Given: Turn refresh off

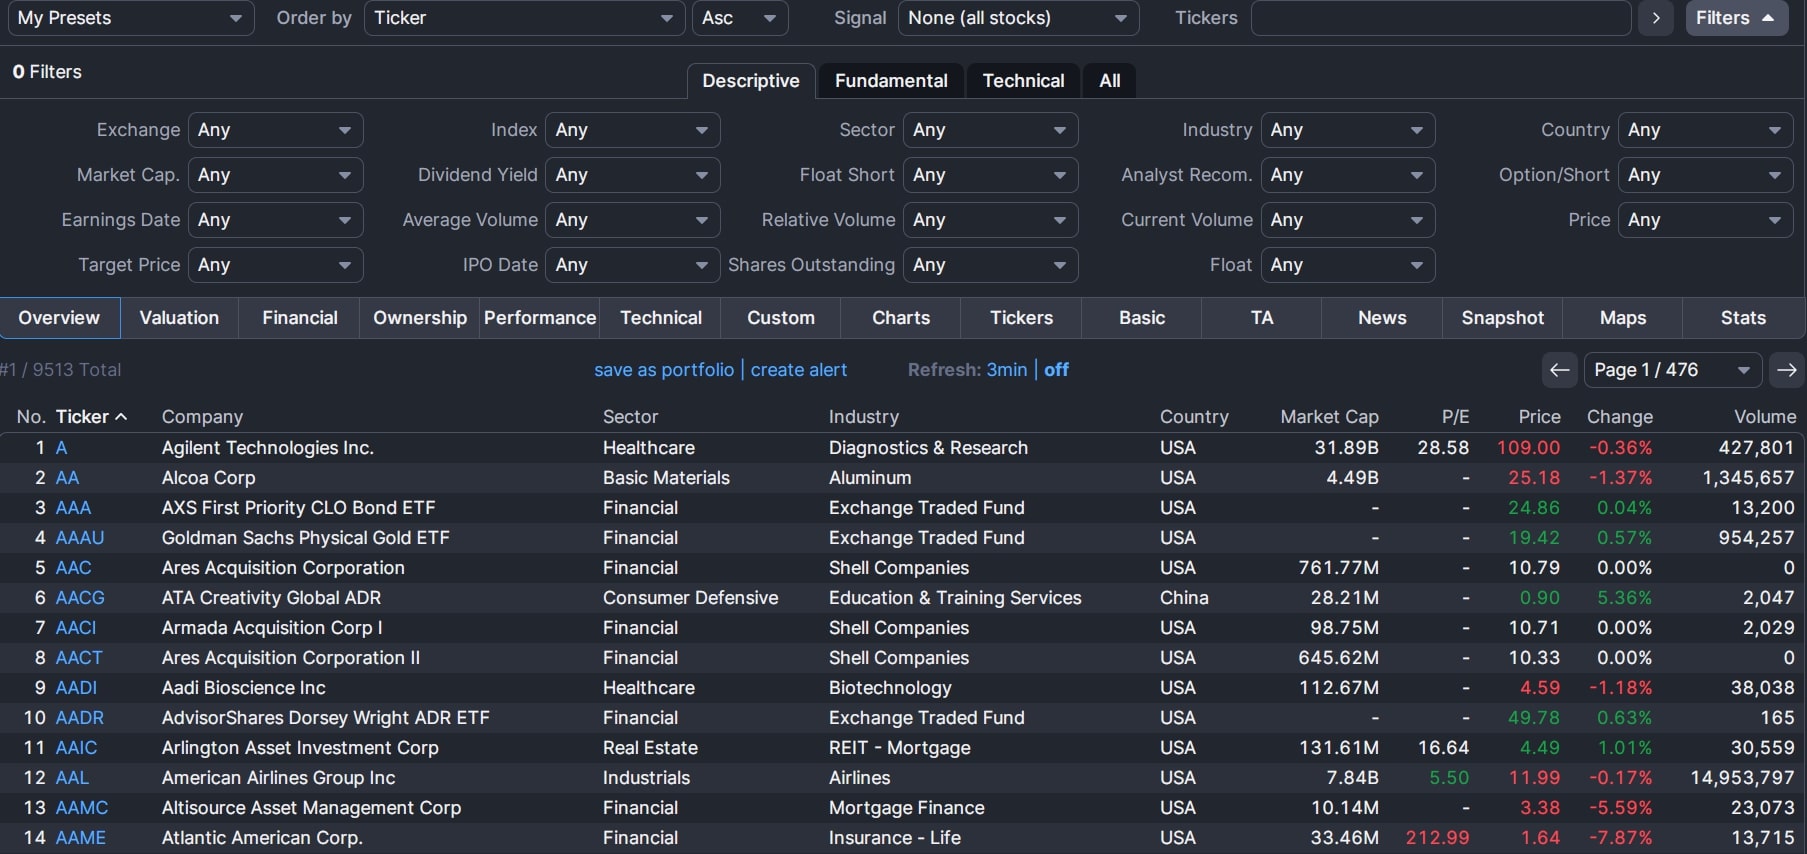Looking at the screenshot, I should pyautogui.click(x=1056, y=370).
